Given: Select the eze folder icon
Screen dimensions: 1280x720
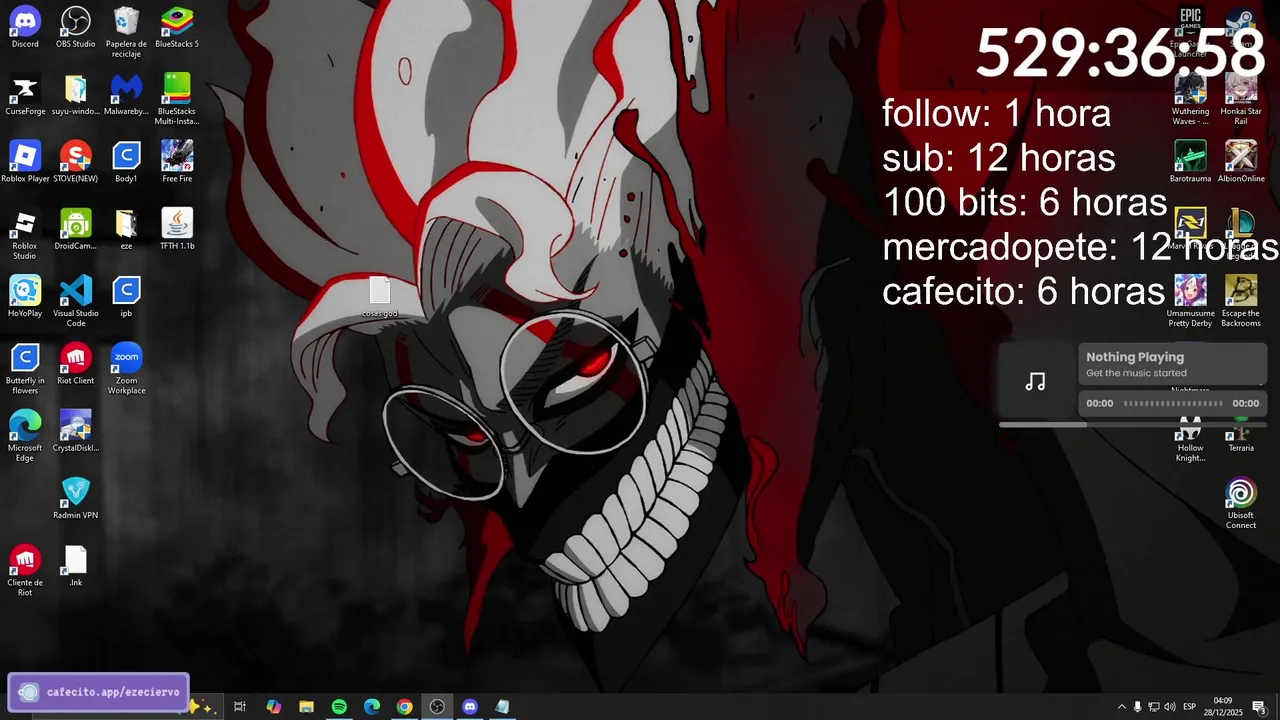Looking at the screenshot, I should point(126,230).
